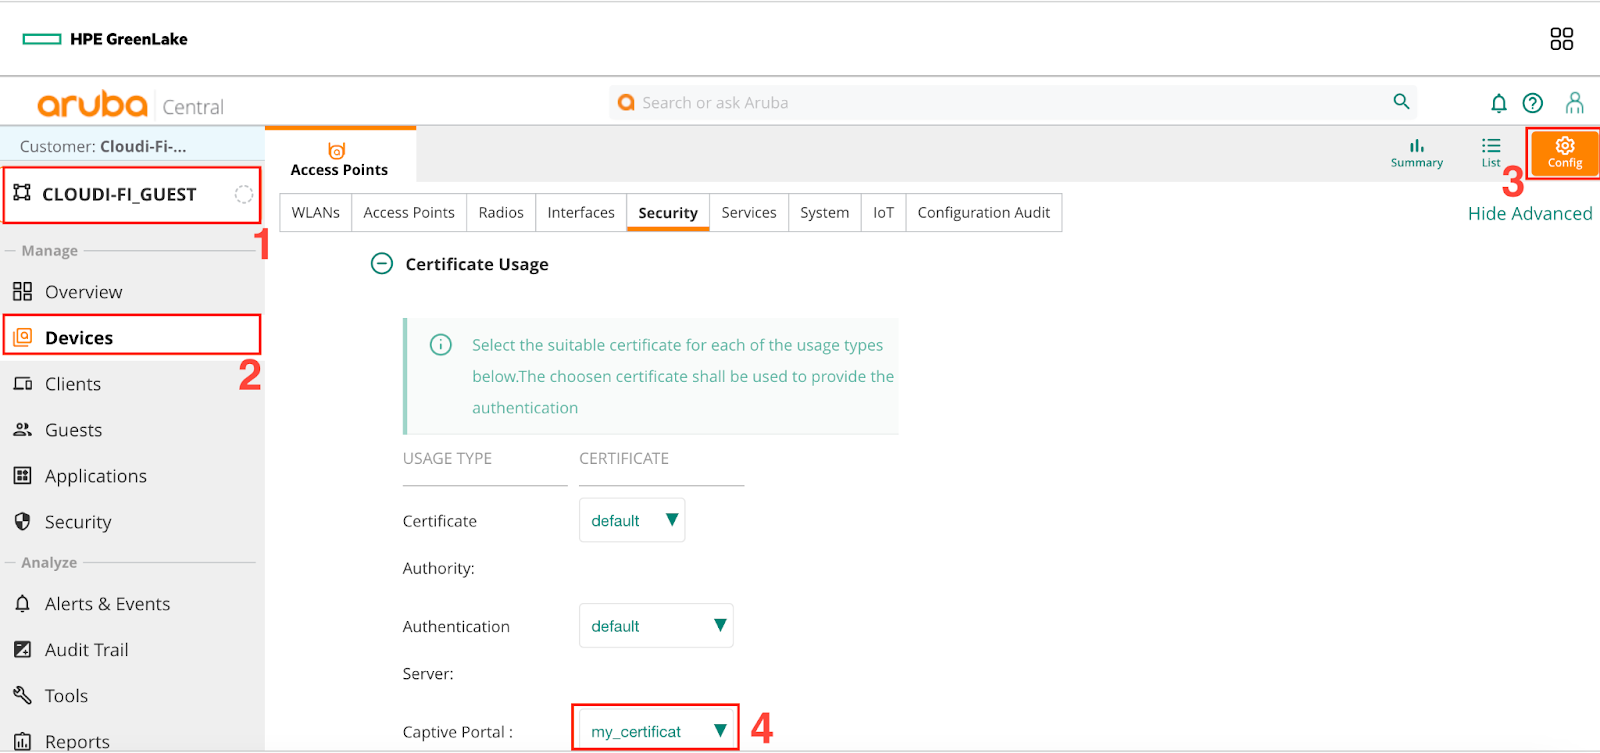The image size is (1600, 753).
Task: Click the Search or ask Aruba field
Action: tap(1013, 103)
